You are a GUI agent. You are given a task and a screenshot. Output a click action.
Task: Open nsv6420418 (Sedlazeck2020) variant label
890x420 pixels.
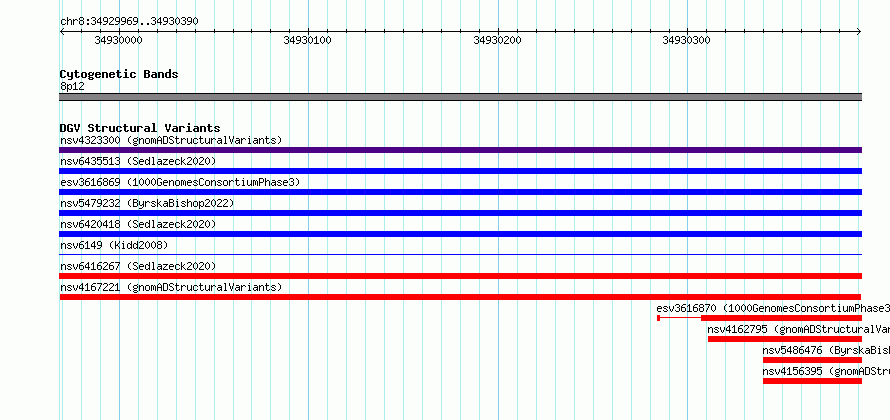tap(138, 224)
